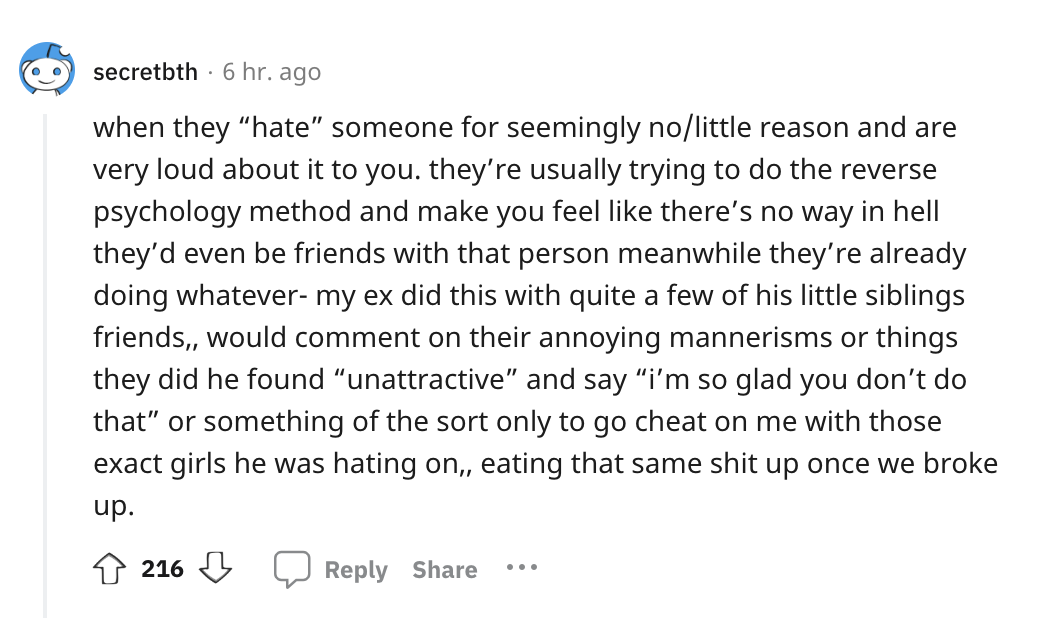Viewport: 1041px width, 618px height.
Task: Click the "6 hr. ago" timestamp
Action: 271,72
